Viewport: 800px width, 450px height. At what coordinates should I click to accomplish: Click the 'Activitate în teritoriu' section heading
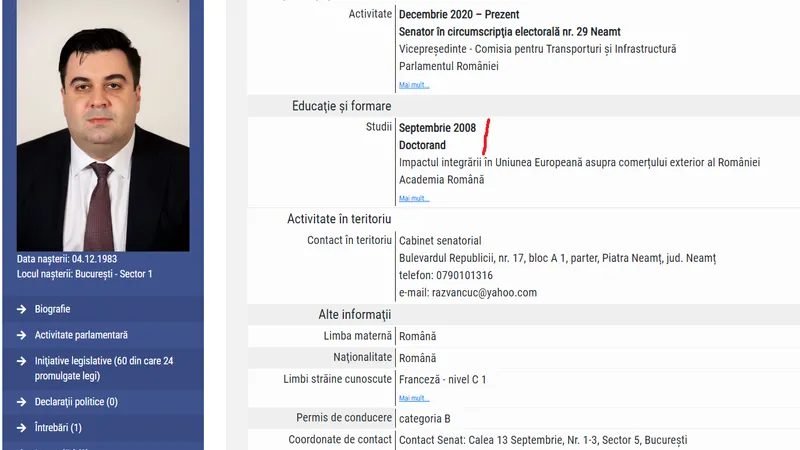(339, 219)
